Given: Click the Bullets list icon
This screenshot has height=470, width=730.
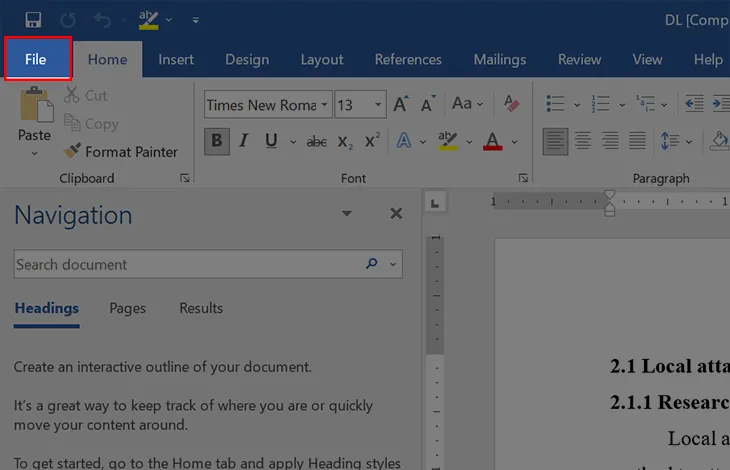Looking at the screenshot, I should (555, 103).
